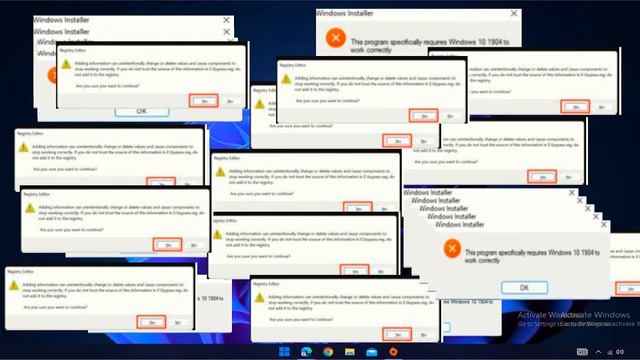Viewport: 640px width, 360px height.
Task: Click Yes in the bottom-left Registry Editor dialog
Action: point(151,322)
